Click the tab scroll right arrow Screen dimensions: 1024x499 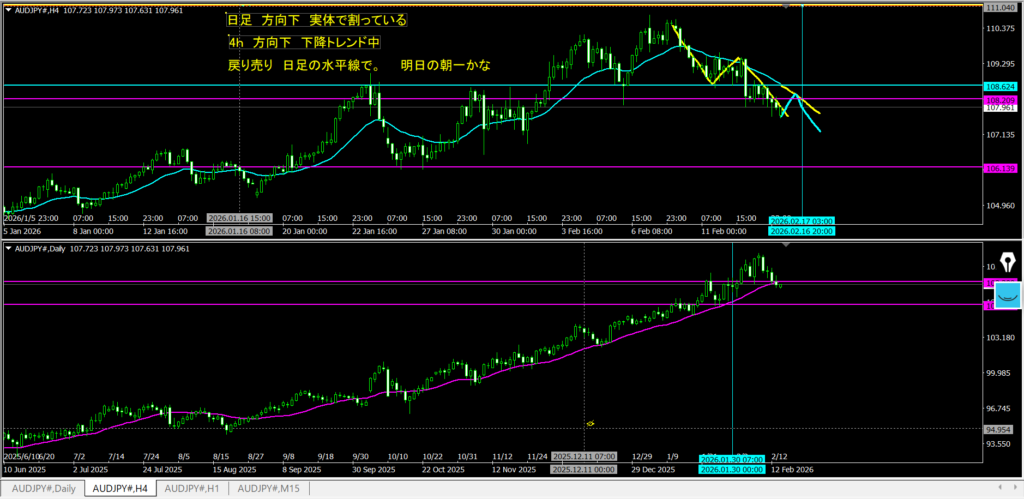(1014, 489)
